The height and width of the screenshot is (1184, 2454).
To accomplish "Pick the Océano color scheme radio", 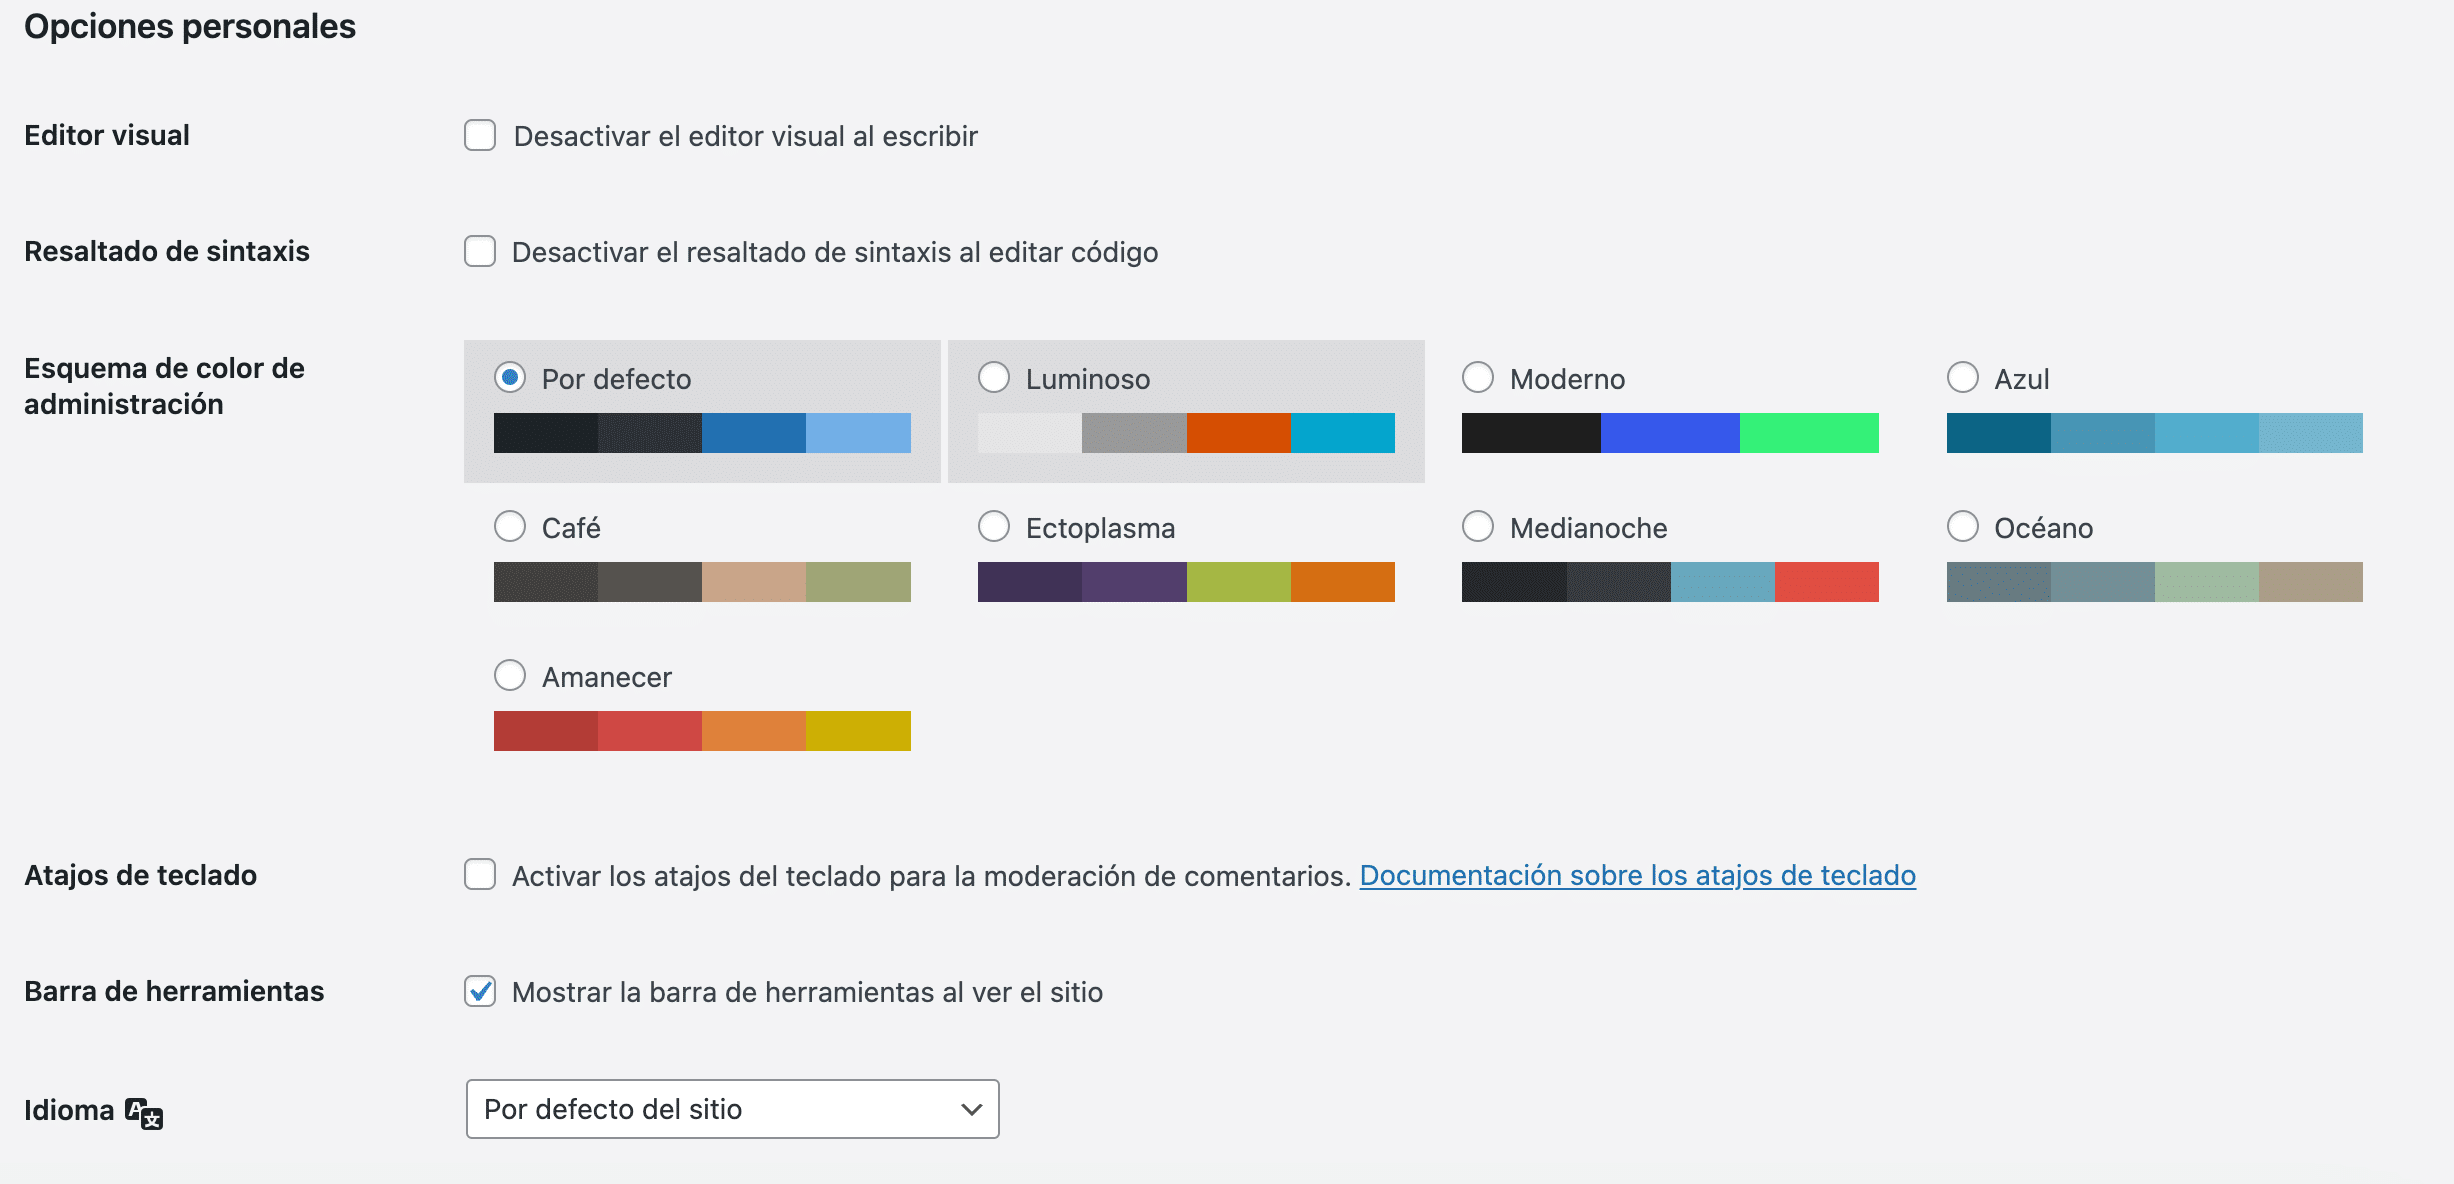I will 1963,527.
